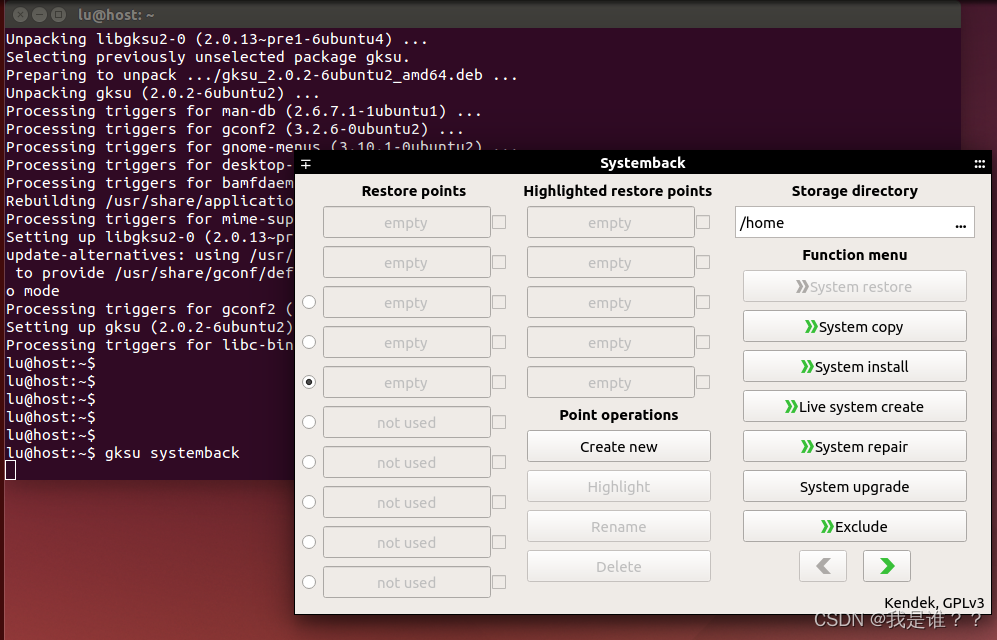Open the Exclude function
The width and height of the screenshot is (997, 640).
[x=855, y=527]
